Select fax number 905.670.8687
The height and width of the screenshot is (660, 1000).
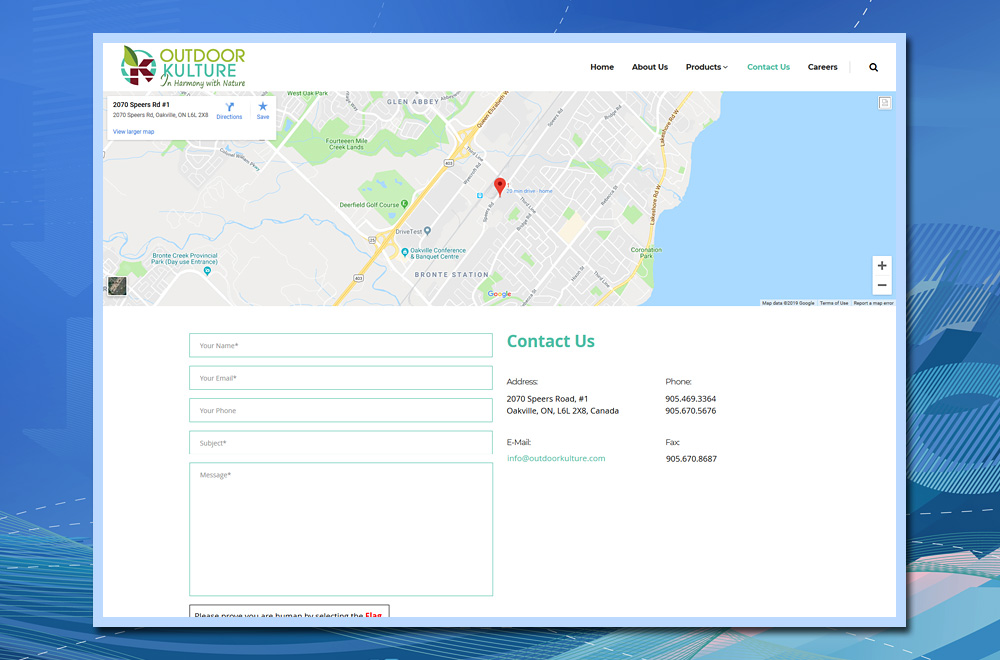click(691, 458)
